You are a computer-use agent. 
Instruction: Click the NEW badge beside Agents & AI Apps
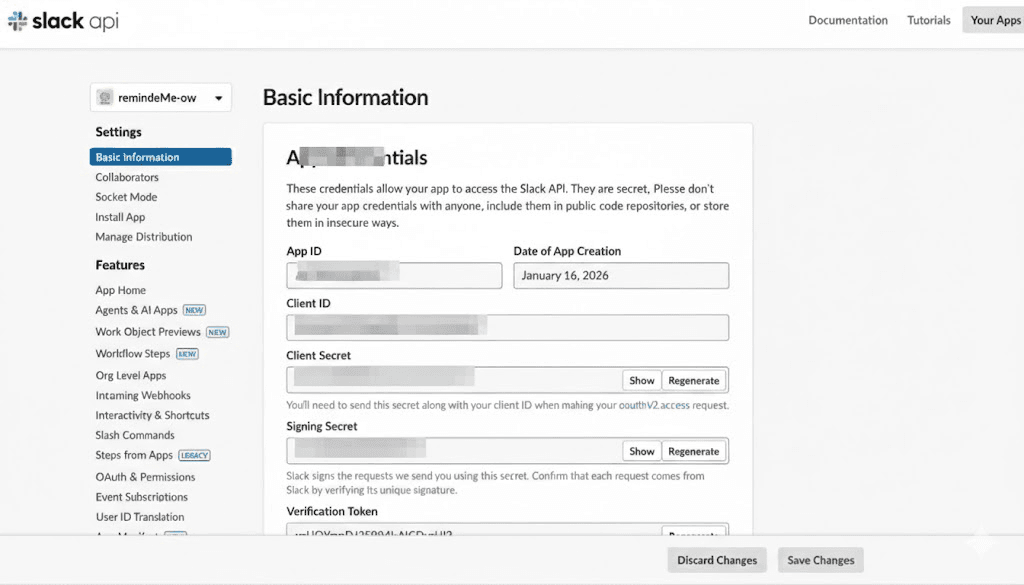[194, 310]
